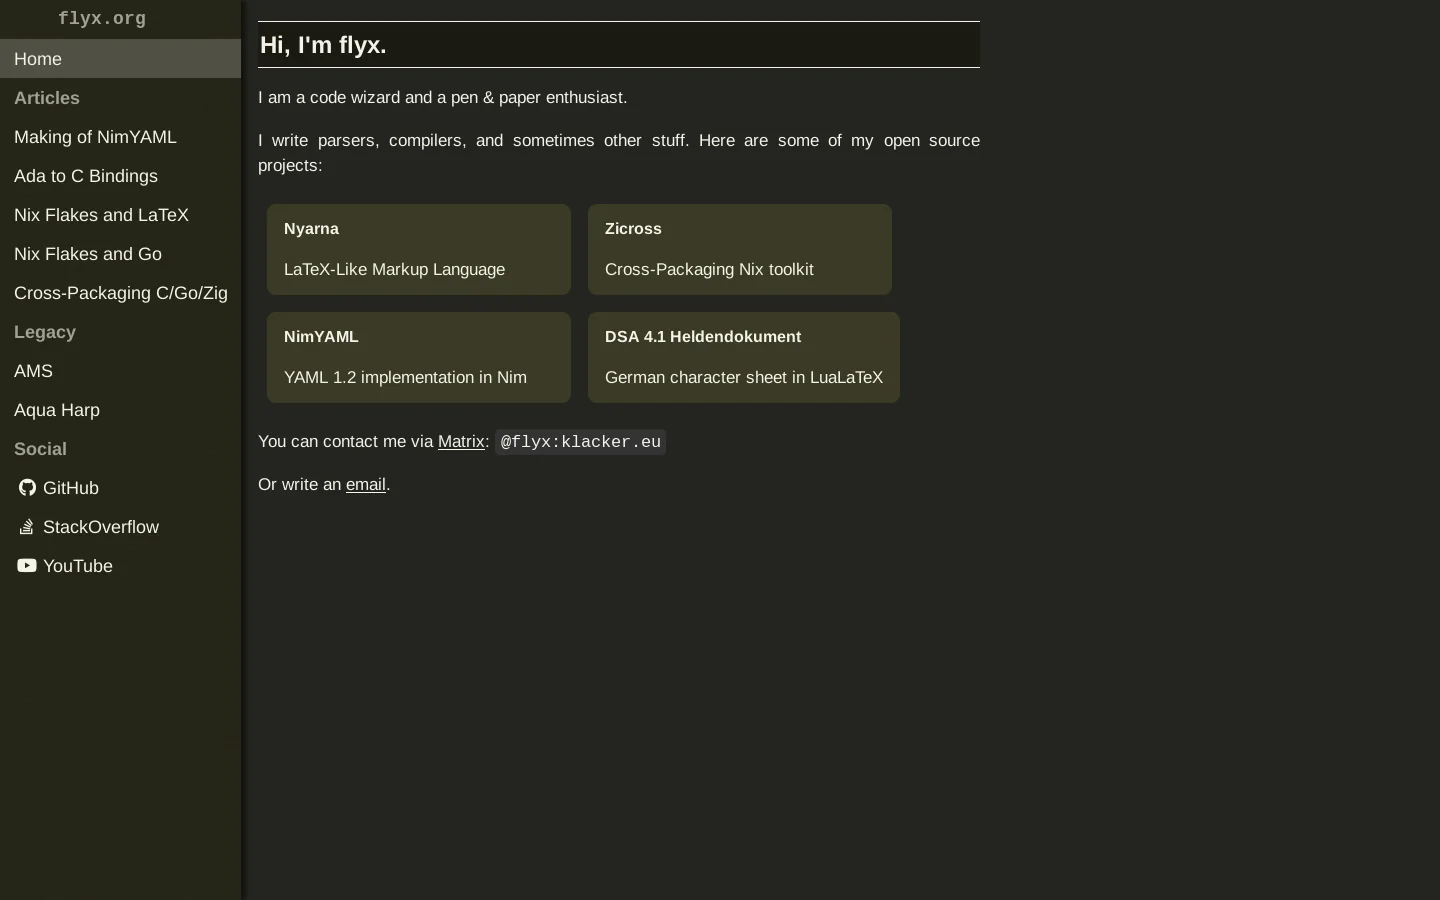Screen dimensions: 1440x900
Task: Open the Nyarna project card
Action: (419, 249)
